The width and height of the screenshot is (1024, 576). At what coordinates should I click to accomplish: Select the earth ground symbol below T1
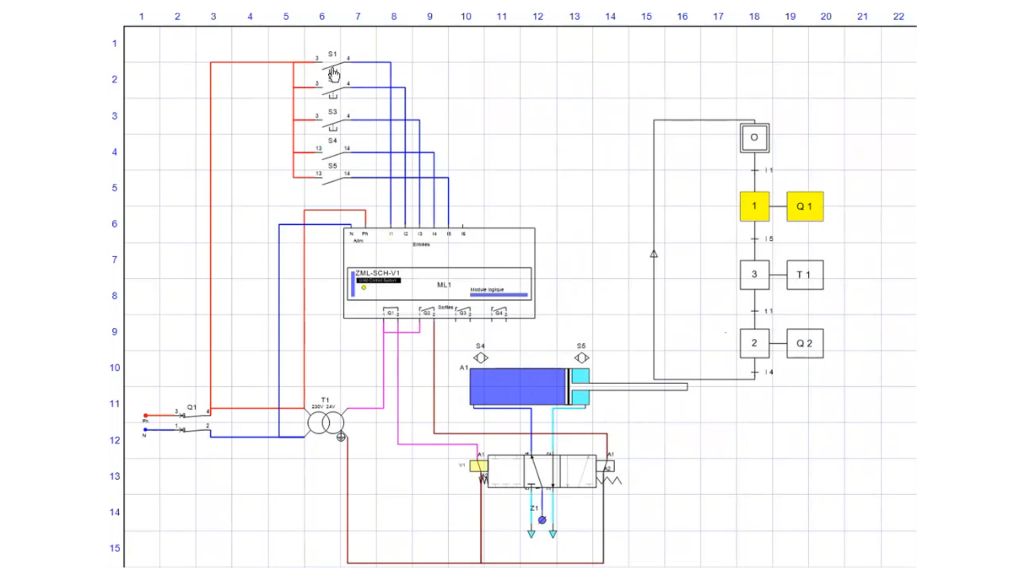click(x=340, y=437)
